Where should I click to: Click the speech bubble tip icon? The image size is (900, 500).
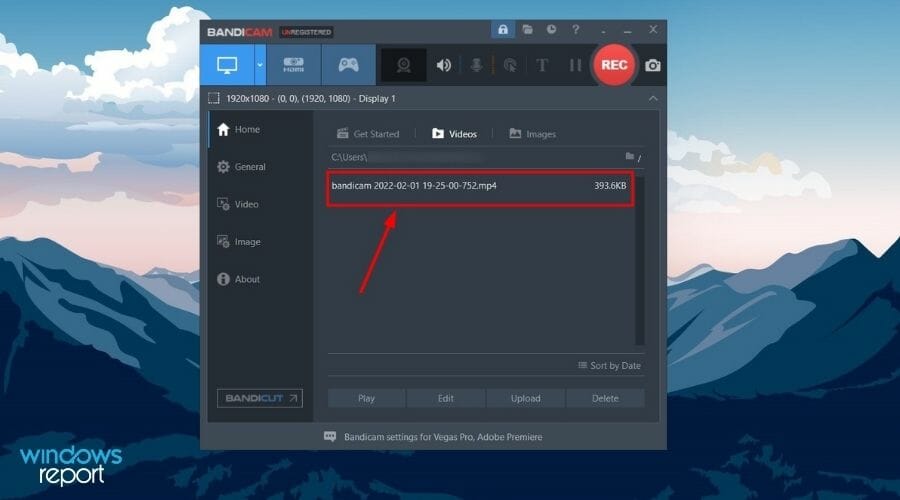pyautogui.click(x=330, y=437)
